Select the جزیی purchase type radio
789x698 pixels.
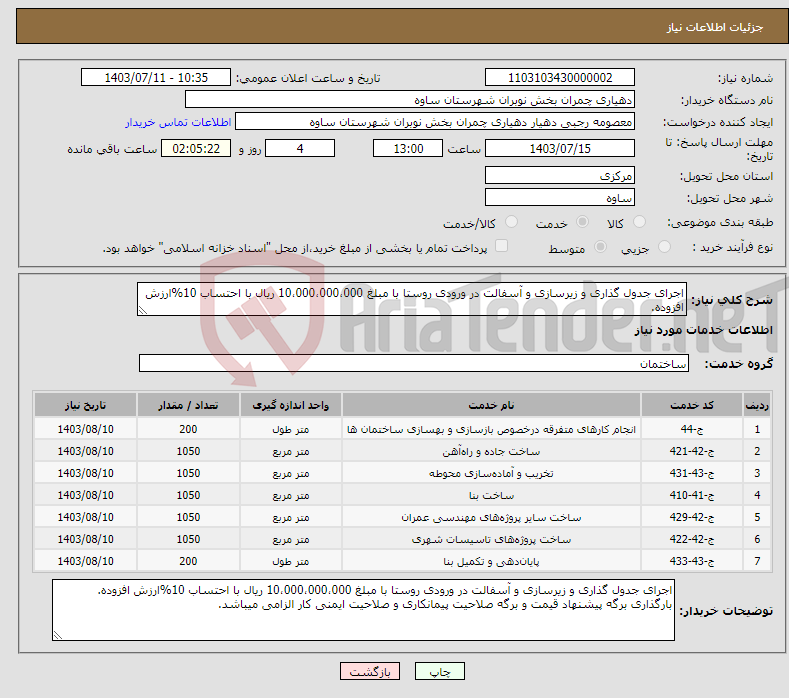pos(664,247)
